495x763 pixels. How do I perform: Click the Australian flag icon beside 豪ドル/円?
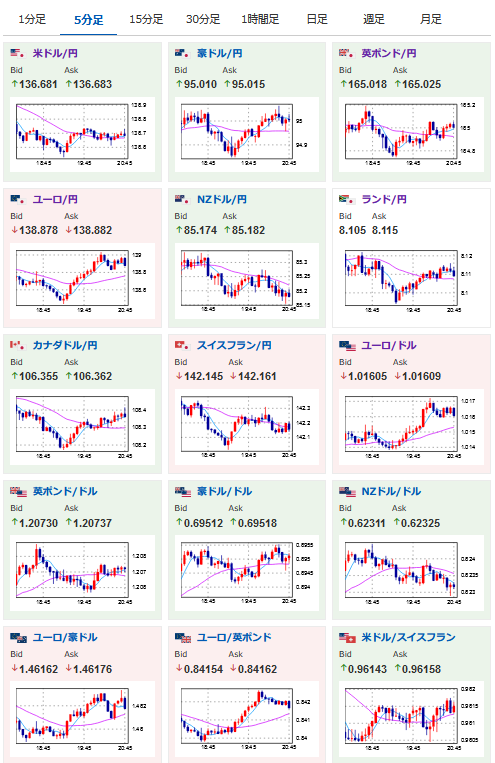point(182,53)
